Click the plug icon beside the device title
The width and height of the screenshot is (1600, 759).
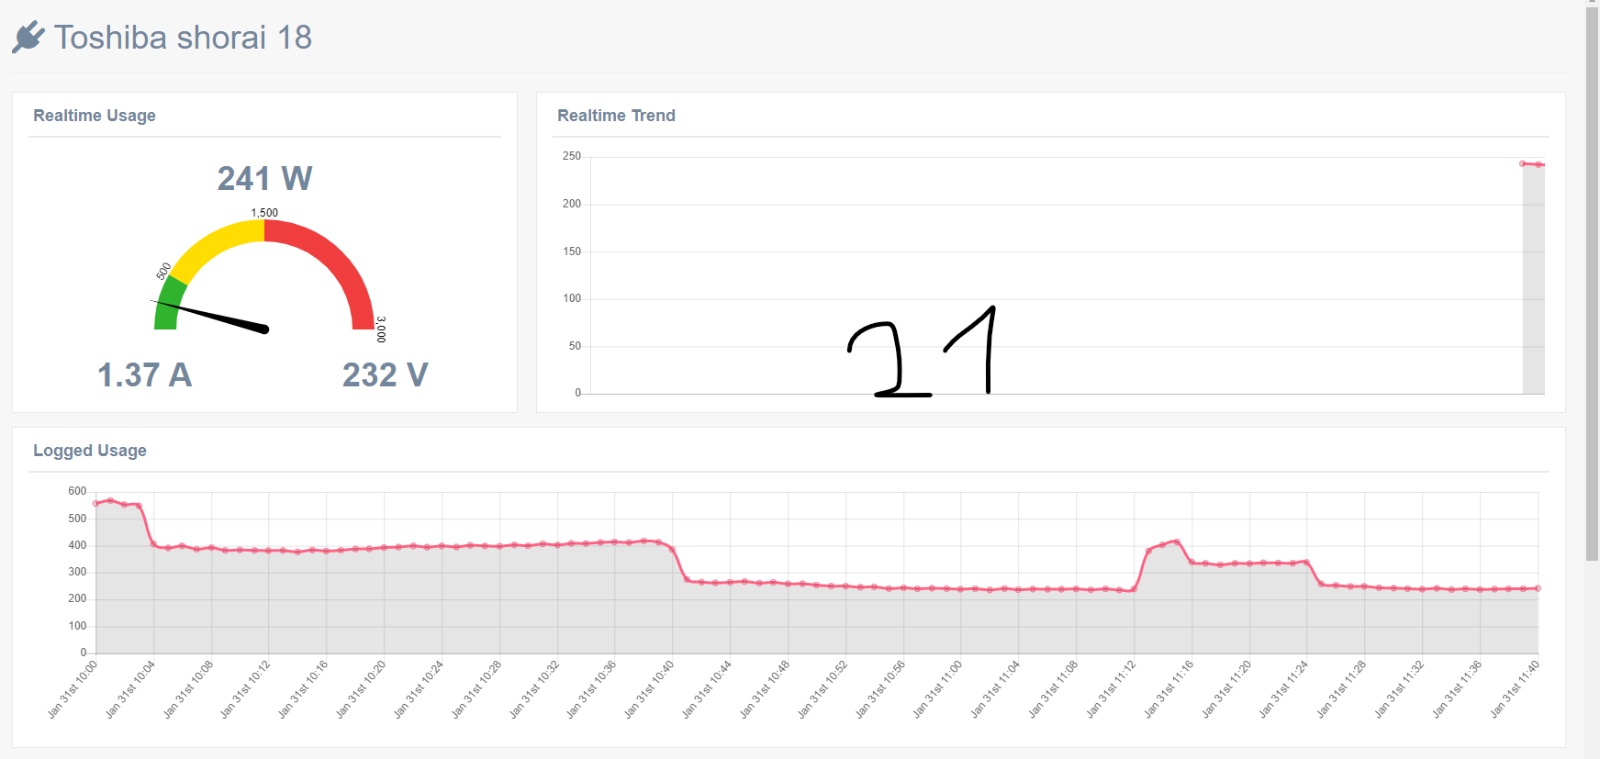pos(28,37)
